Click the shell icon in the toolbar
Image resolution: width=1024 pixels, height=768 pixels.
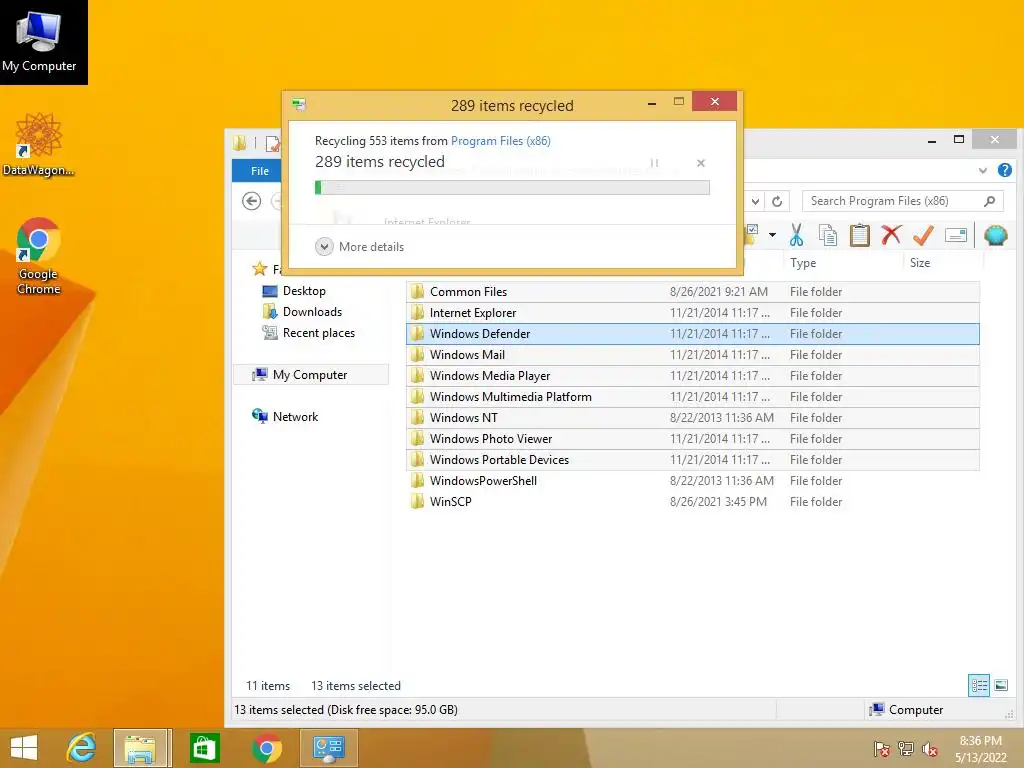[995, 235]
